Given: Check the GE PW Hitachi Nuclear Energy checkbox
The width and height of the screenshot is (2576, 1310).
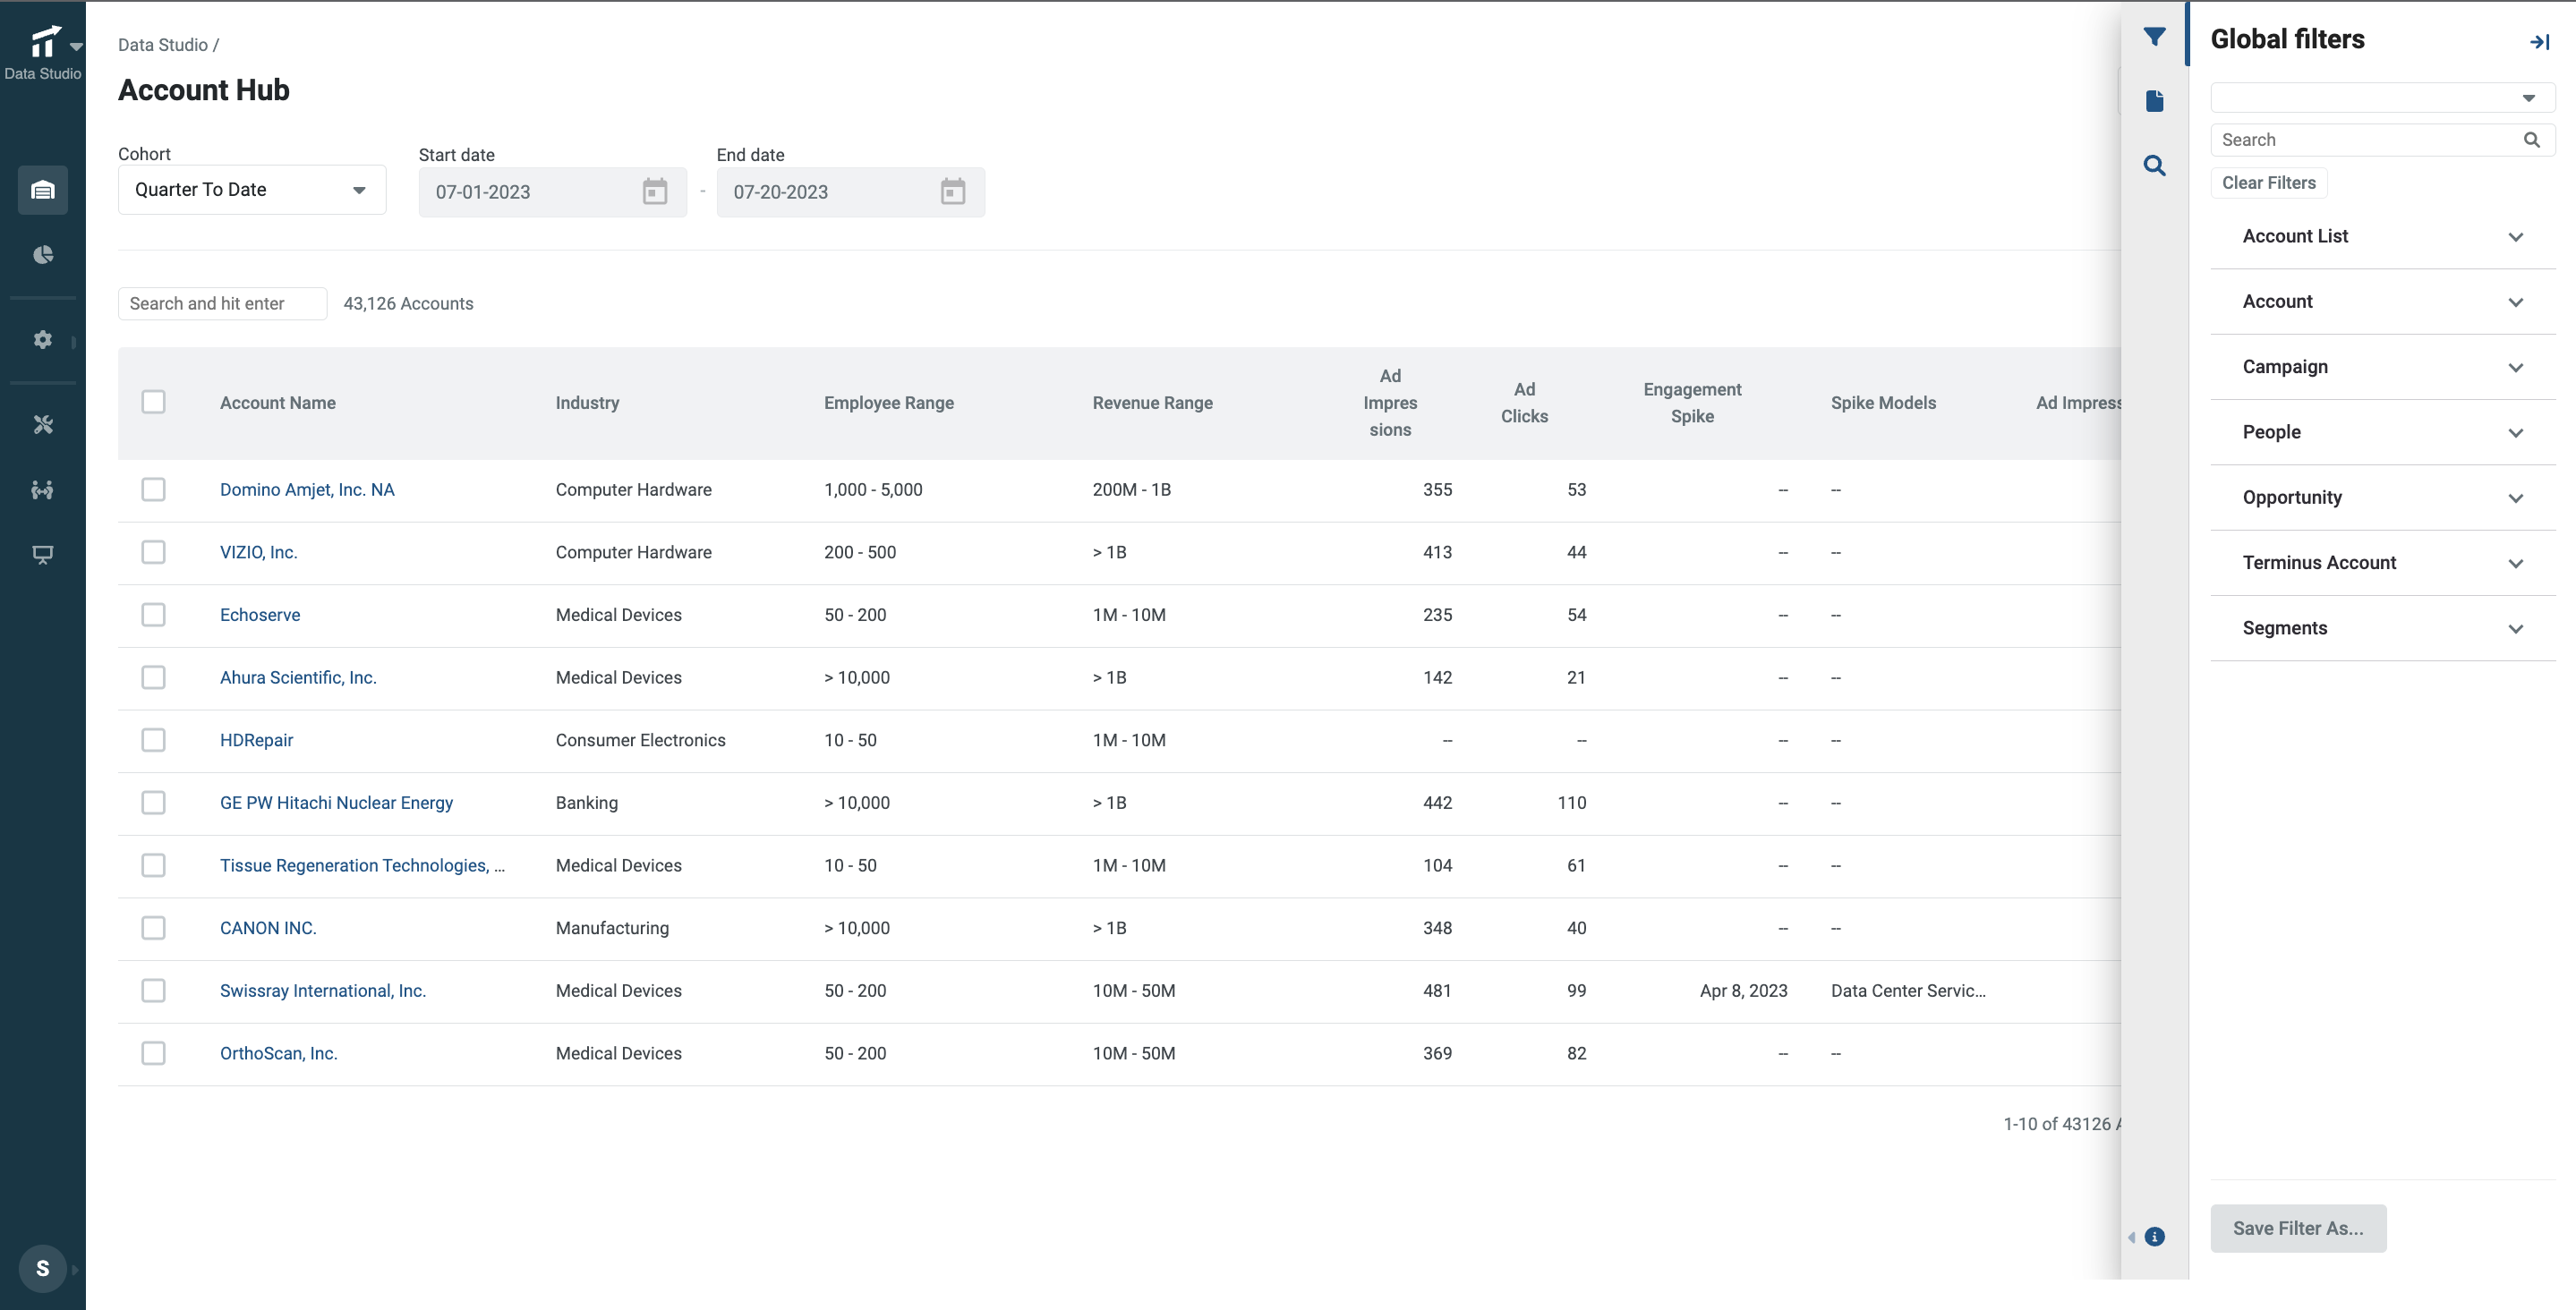Looking at the screenshot, I should tap(153, 803).
